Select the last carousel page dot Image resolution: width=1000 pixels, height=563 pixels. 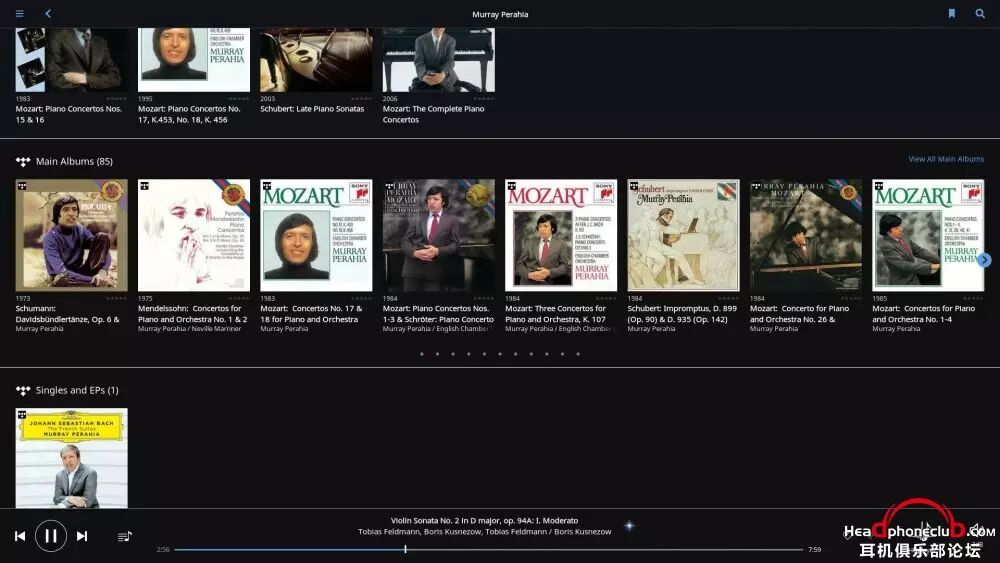[578, 354]
